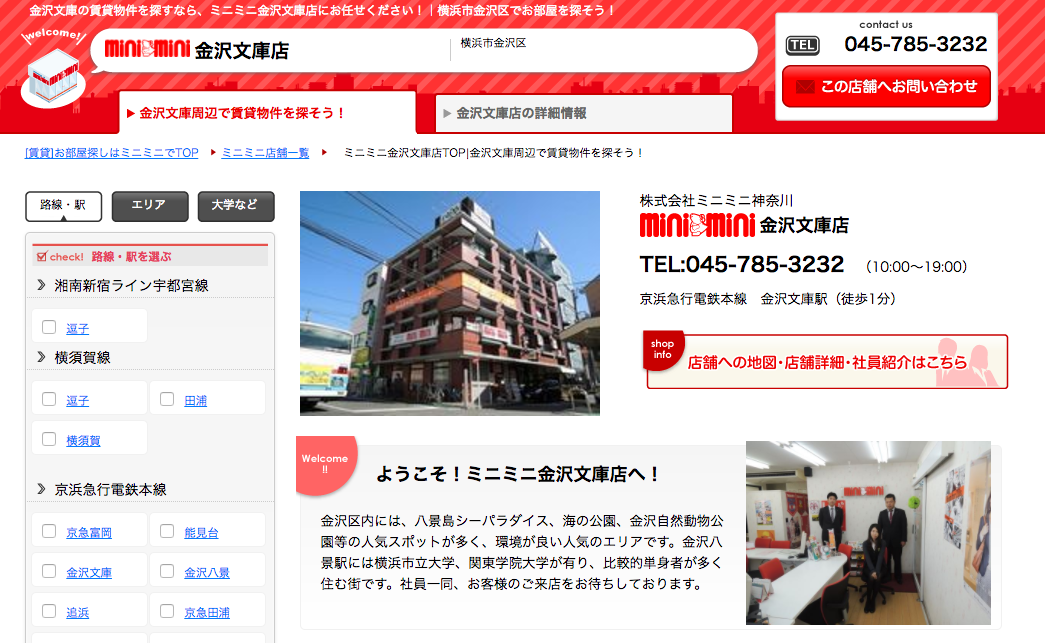This screenshot has width=1045, height=643.
Task: Switch to the エリア tab
Action: point(149,206)
